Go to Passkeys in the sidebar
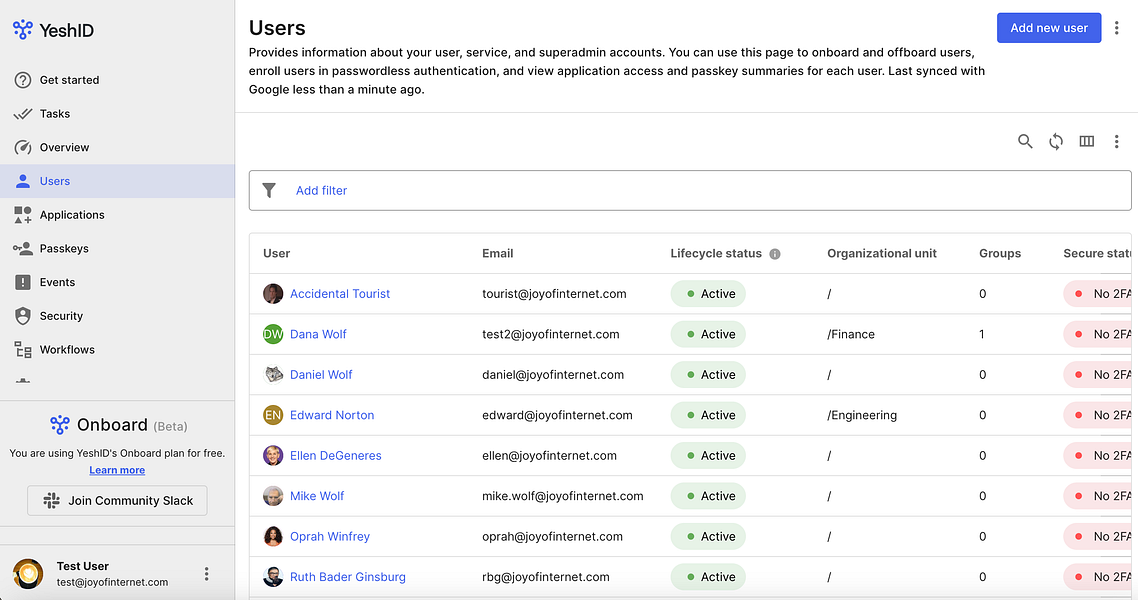 coord(64,248)
